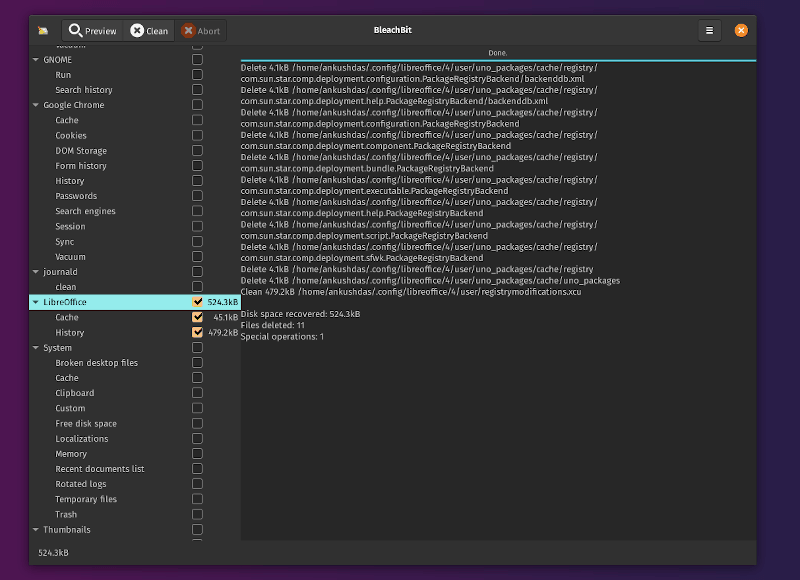Image resolution: width=800 pixels, height=580 pixels.
Task: Select Sync under Google Chrome
Action: click(64, 242)
